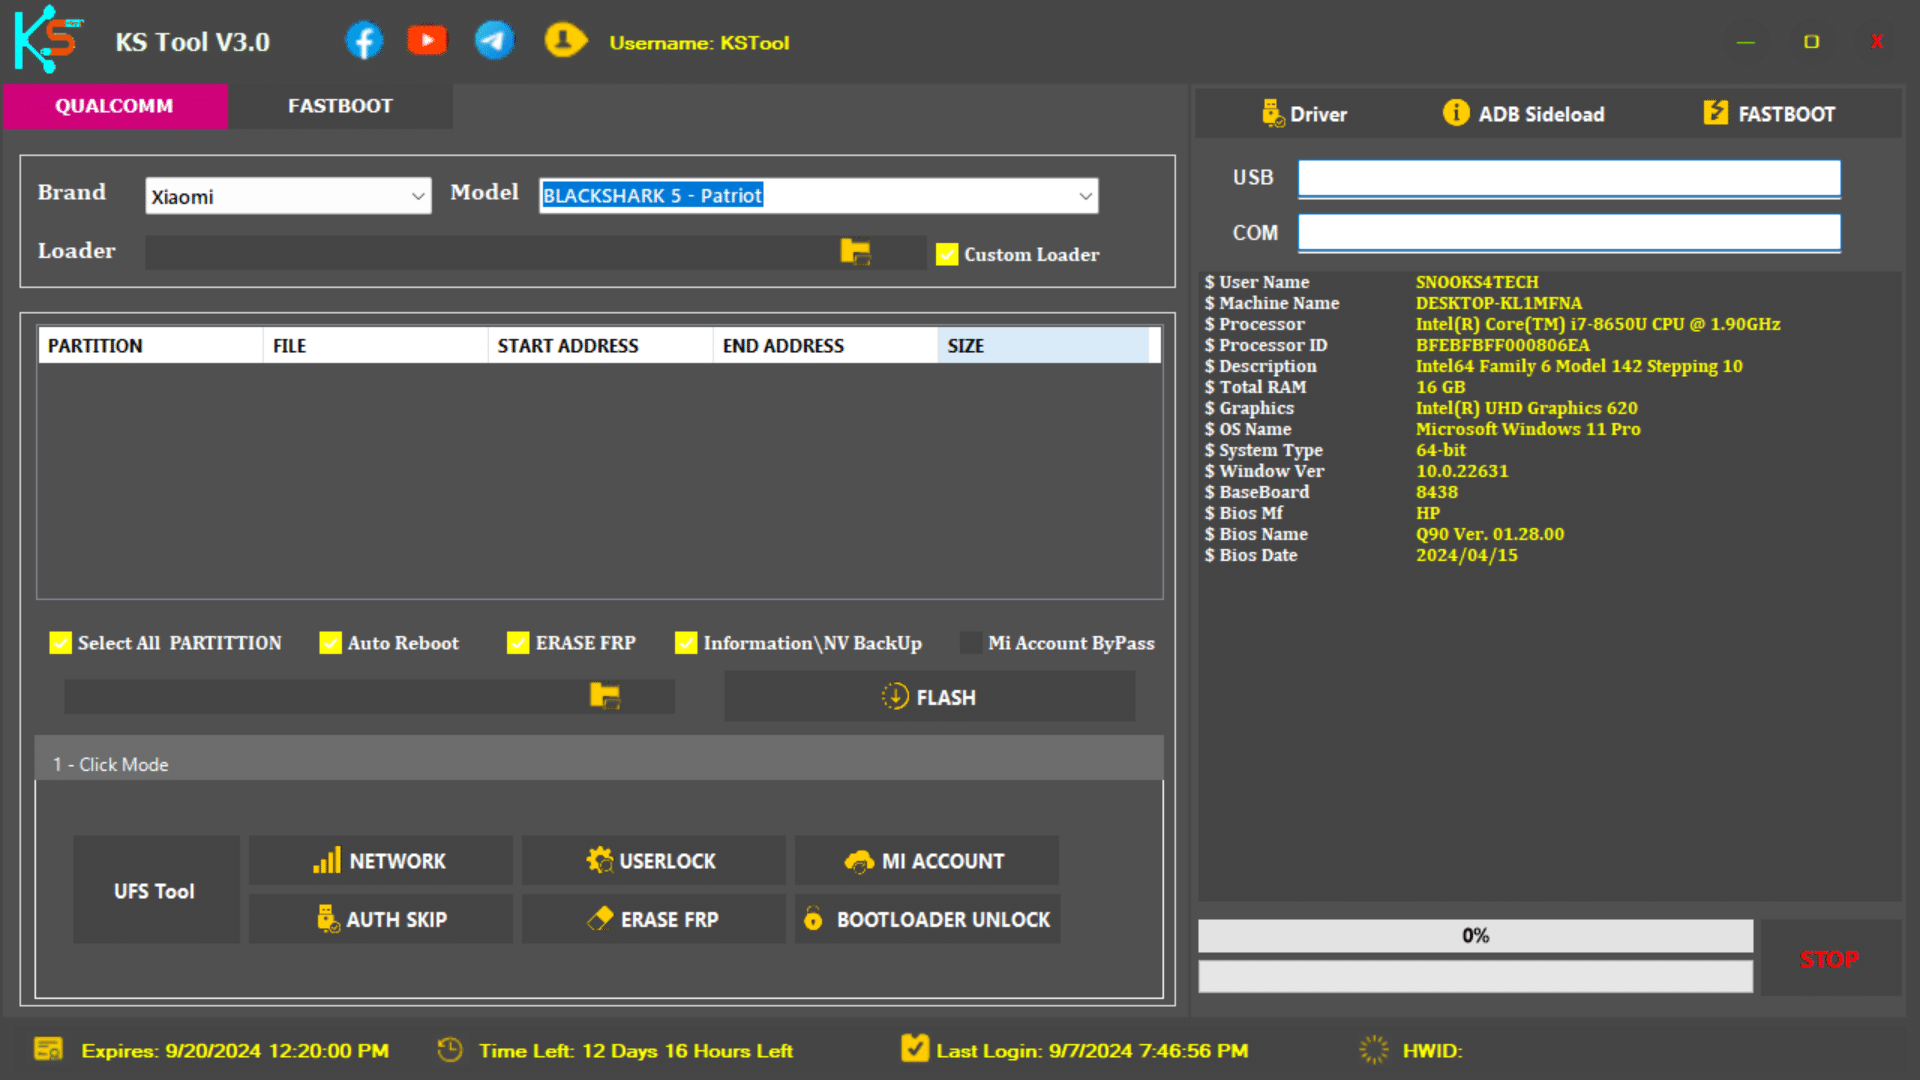Click 'Q90 Ver. 01.28.00' Bios value
1920x1080 pixels.
point(1490,534)
